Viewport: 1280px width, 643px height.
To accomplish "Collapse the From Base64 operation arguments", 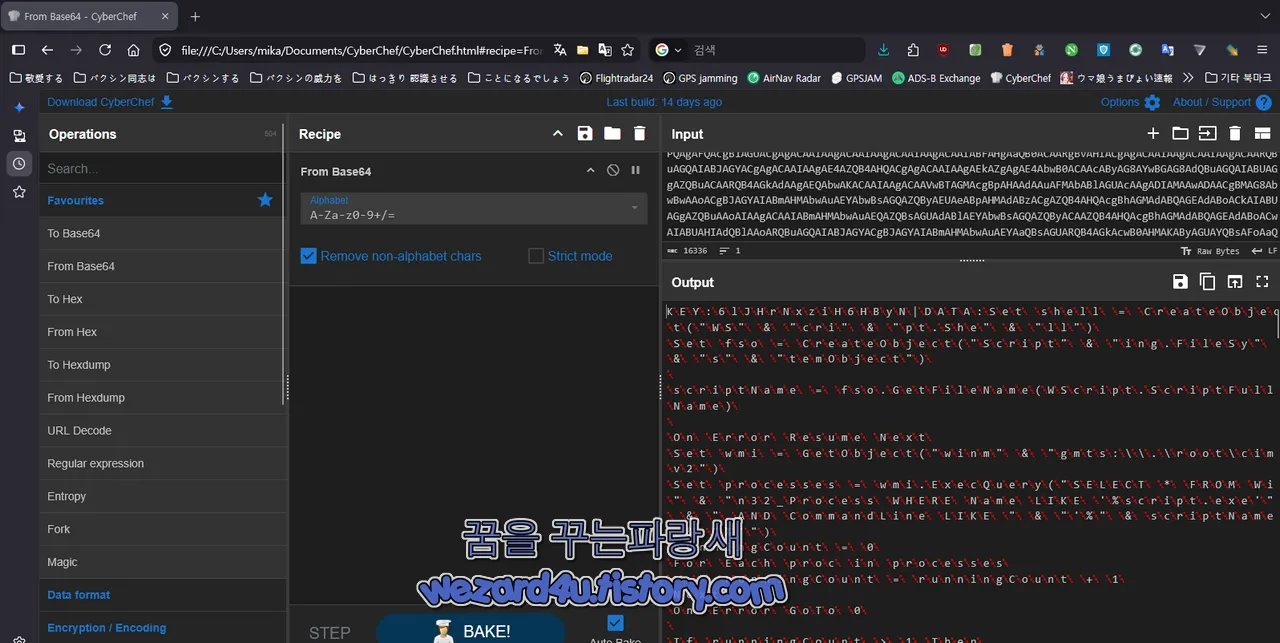I will pyautogui.click(x=591, y=171).
